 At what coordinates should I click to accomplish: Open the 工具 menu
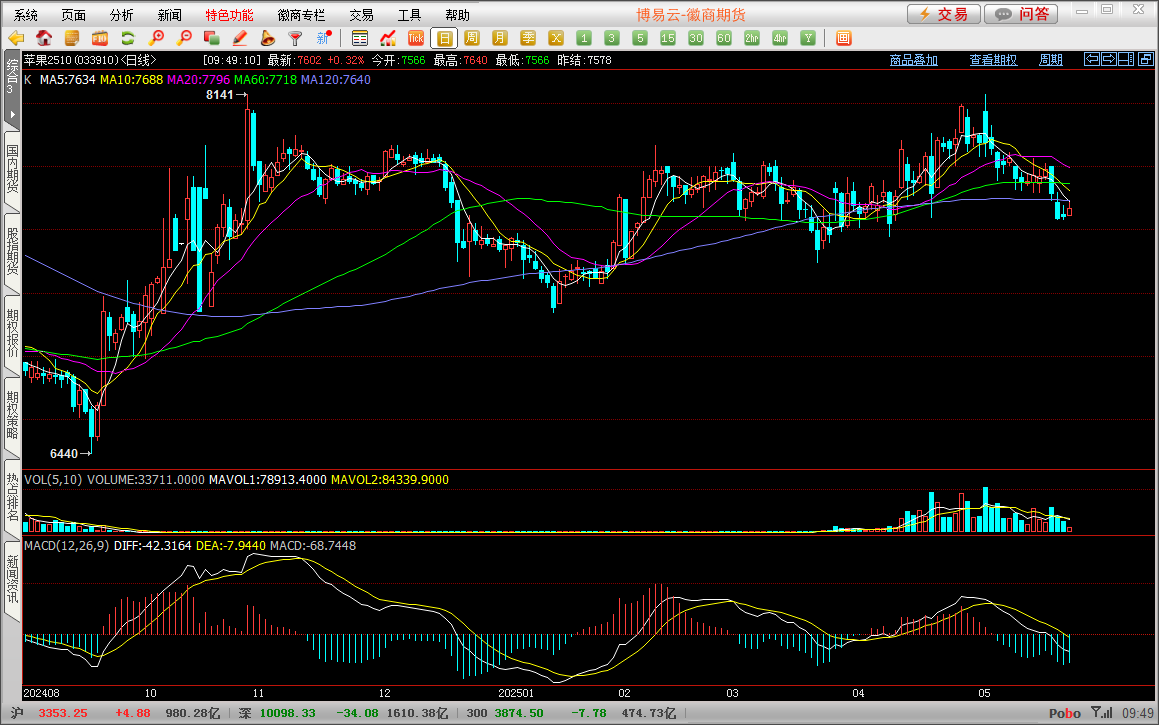pos(409,15)
